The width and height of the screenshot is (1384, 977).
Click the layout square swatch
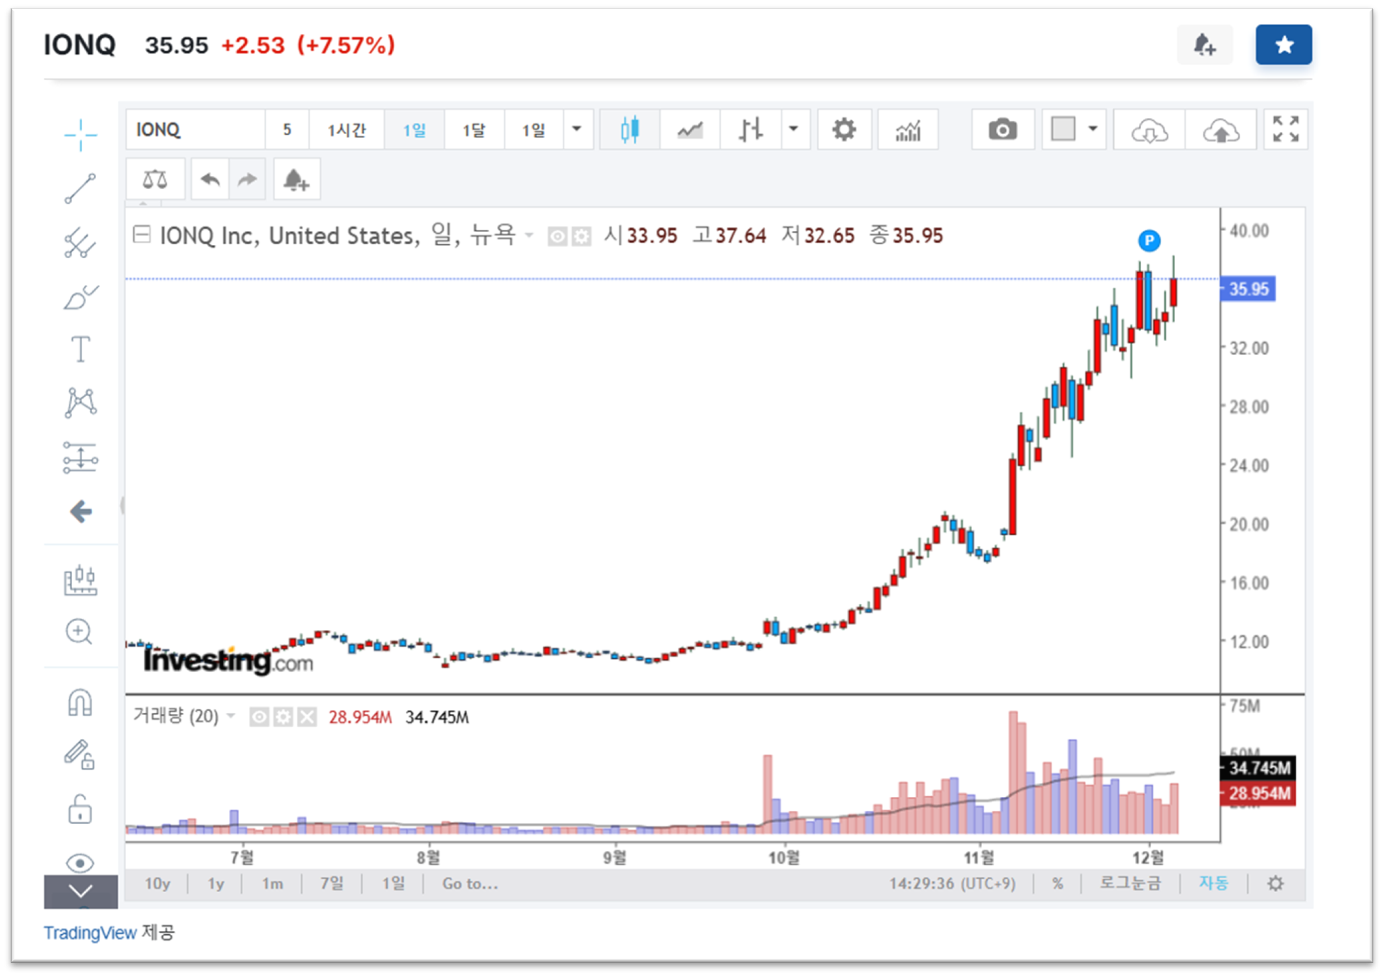(x=1063, y=129)
